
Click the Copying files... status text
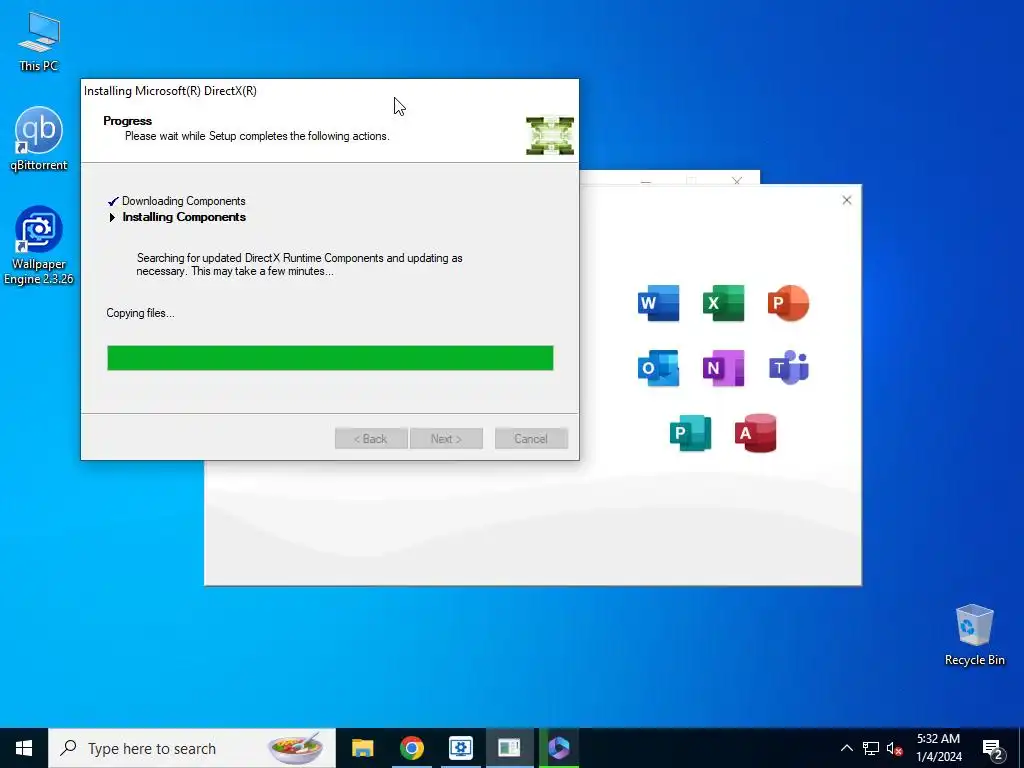pyautogui.click(x=140, y=313)
